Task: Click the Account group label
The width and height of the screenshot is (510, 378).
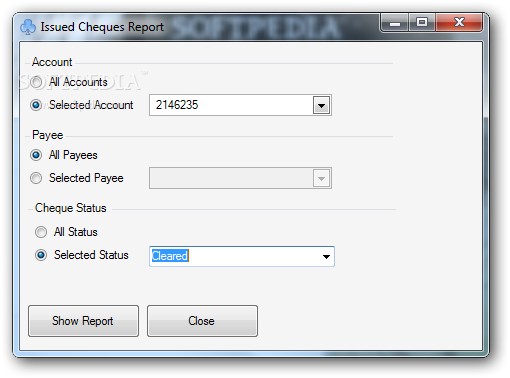Action: point(52,62)
